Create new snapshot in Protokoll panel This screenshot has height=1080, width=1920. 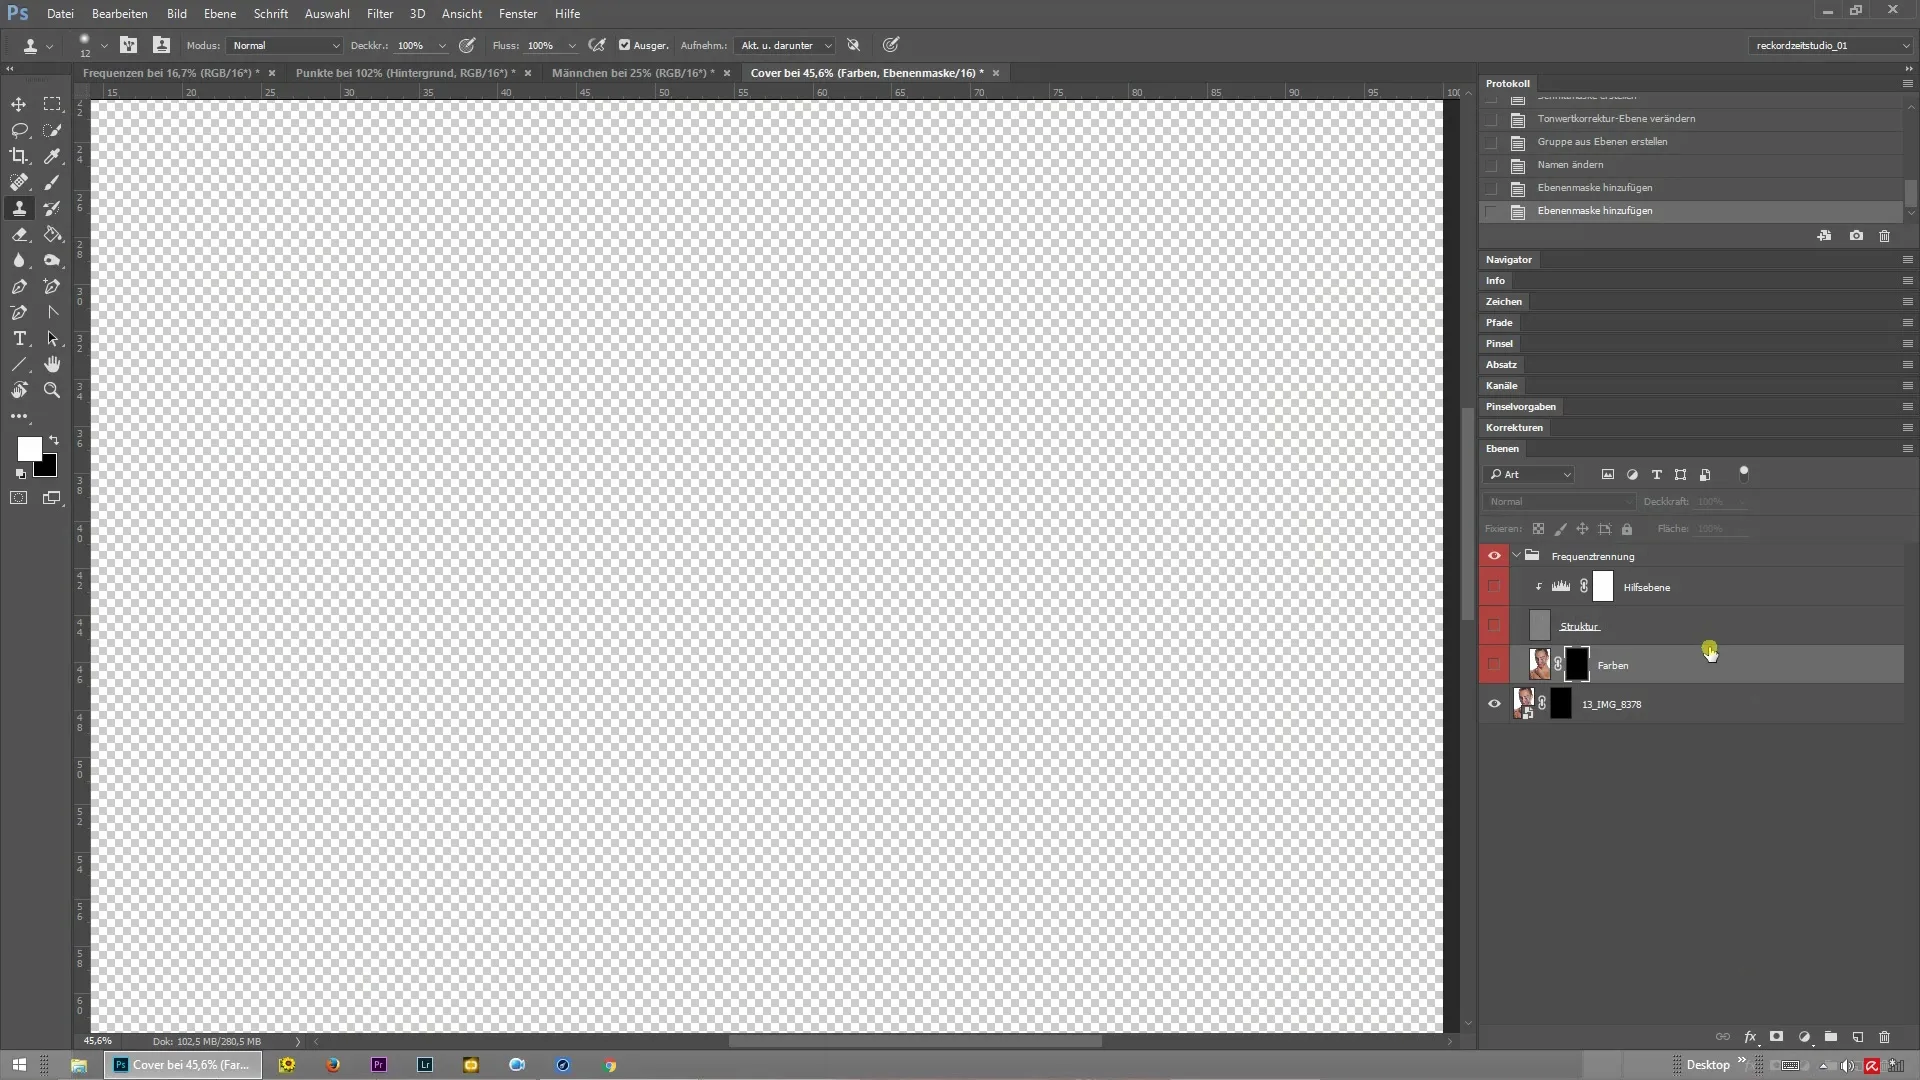pos(1856,236)
